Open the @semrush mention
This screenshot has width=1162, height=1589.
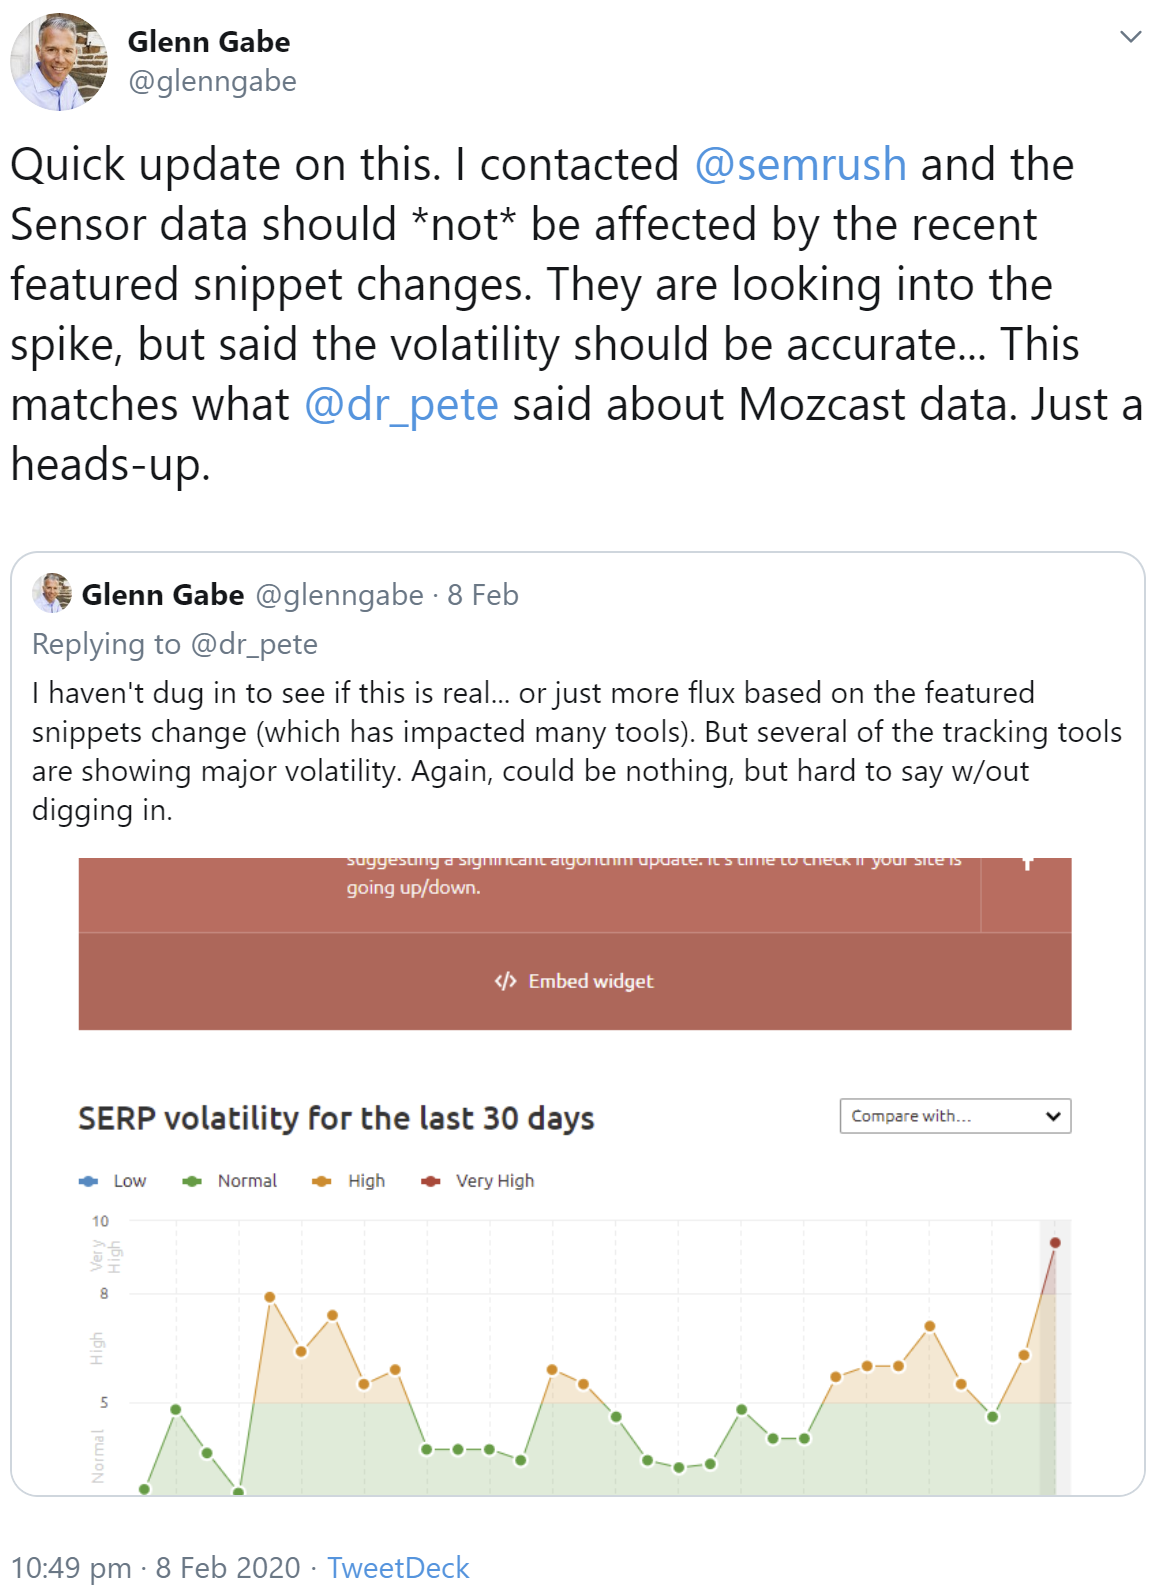799,165
